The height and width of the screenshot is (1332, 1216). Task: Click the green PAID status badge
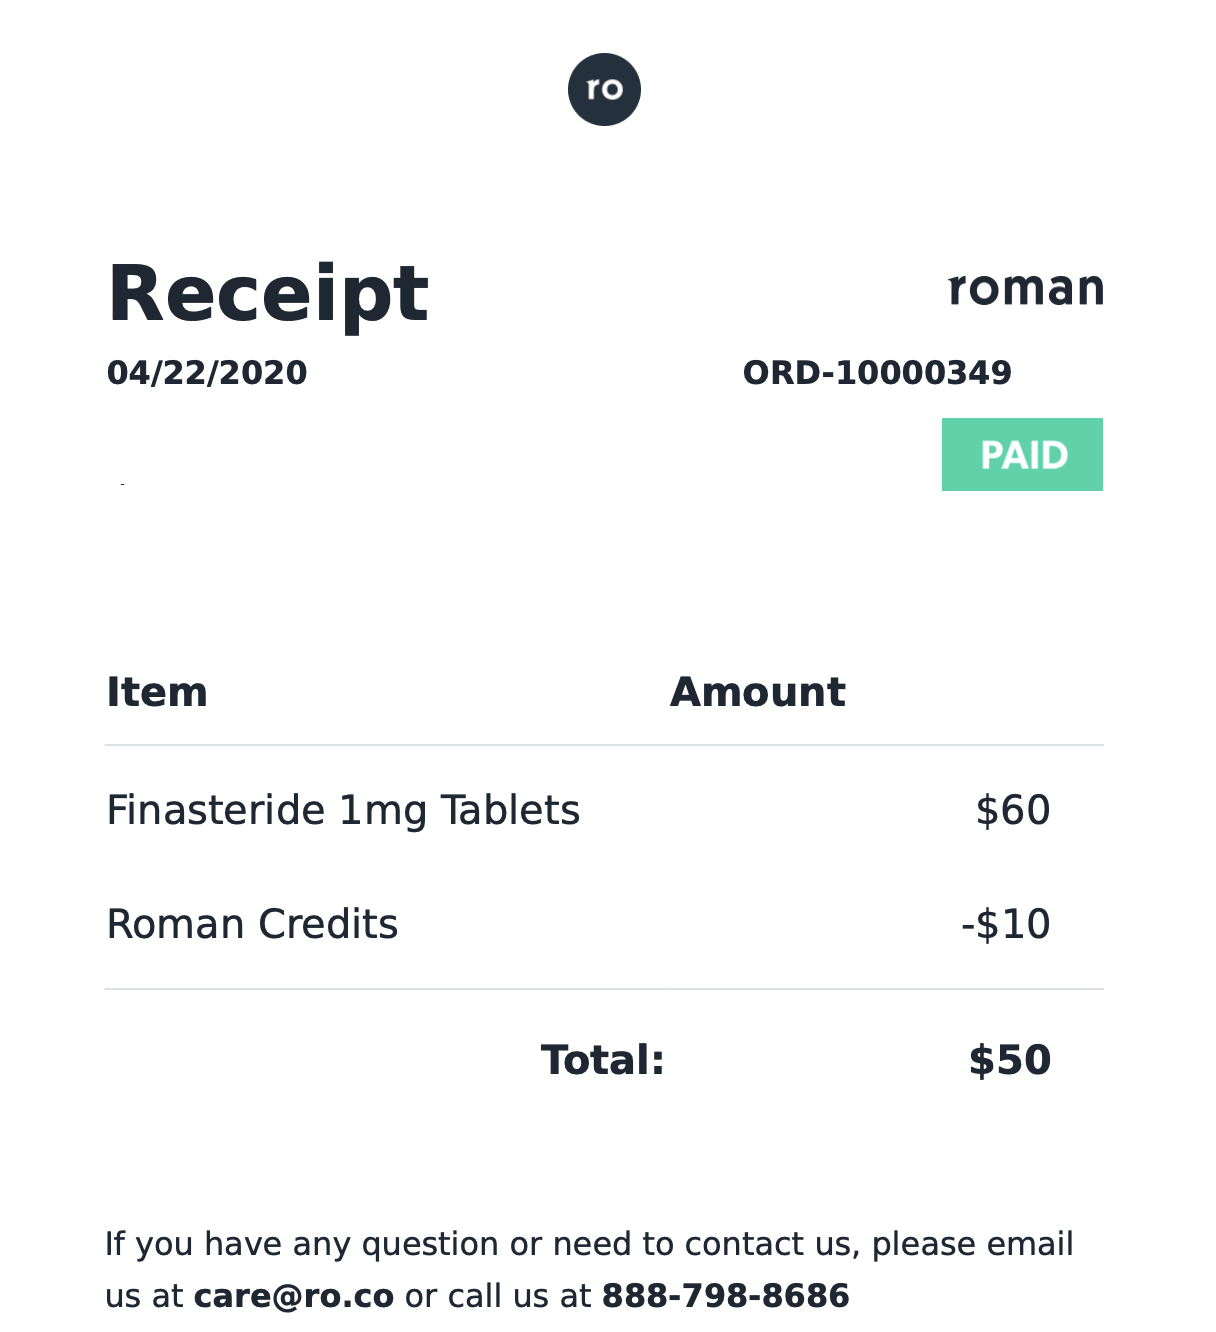[1022, 454]
